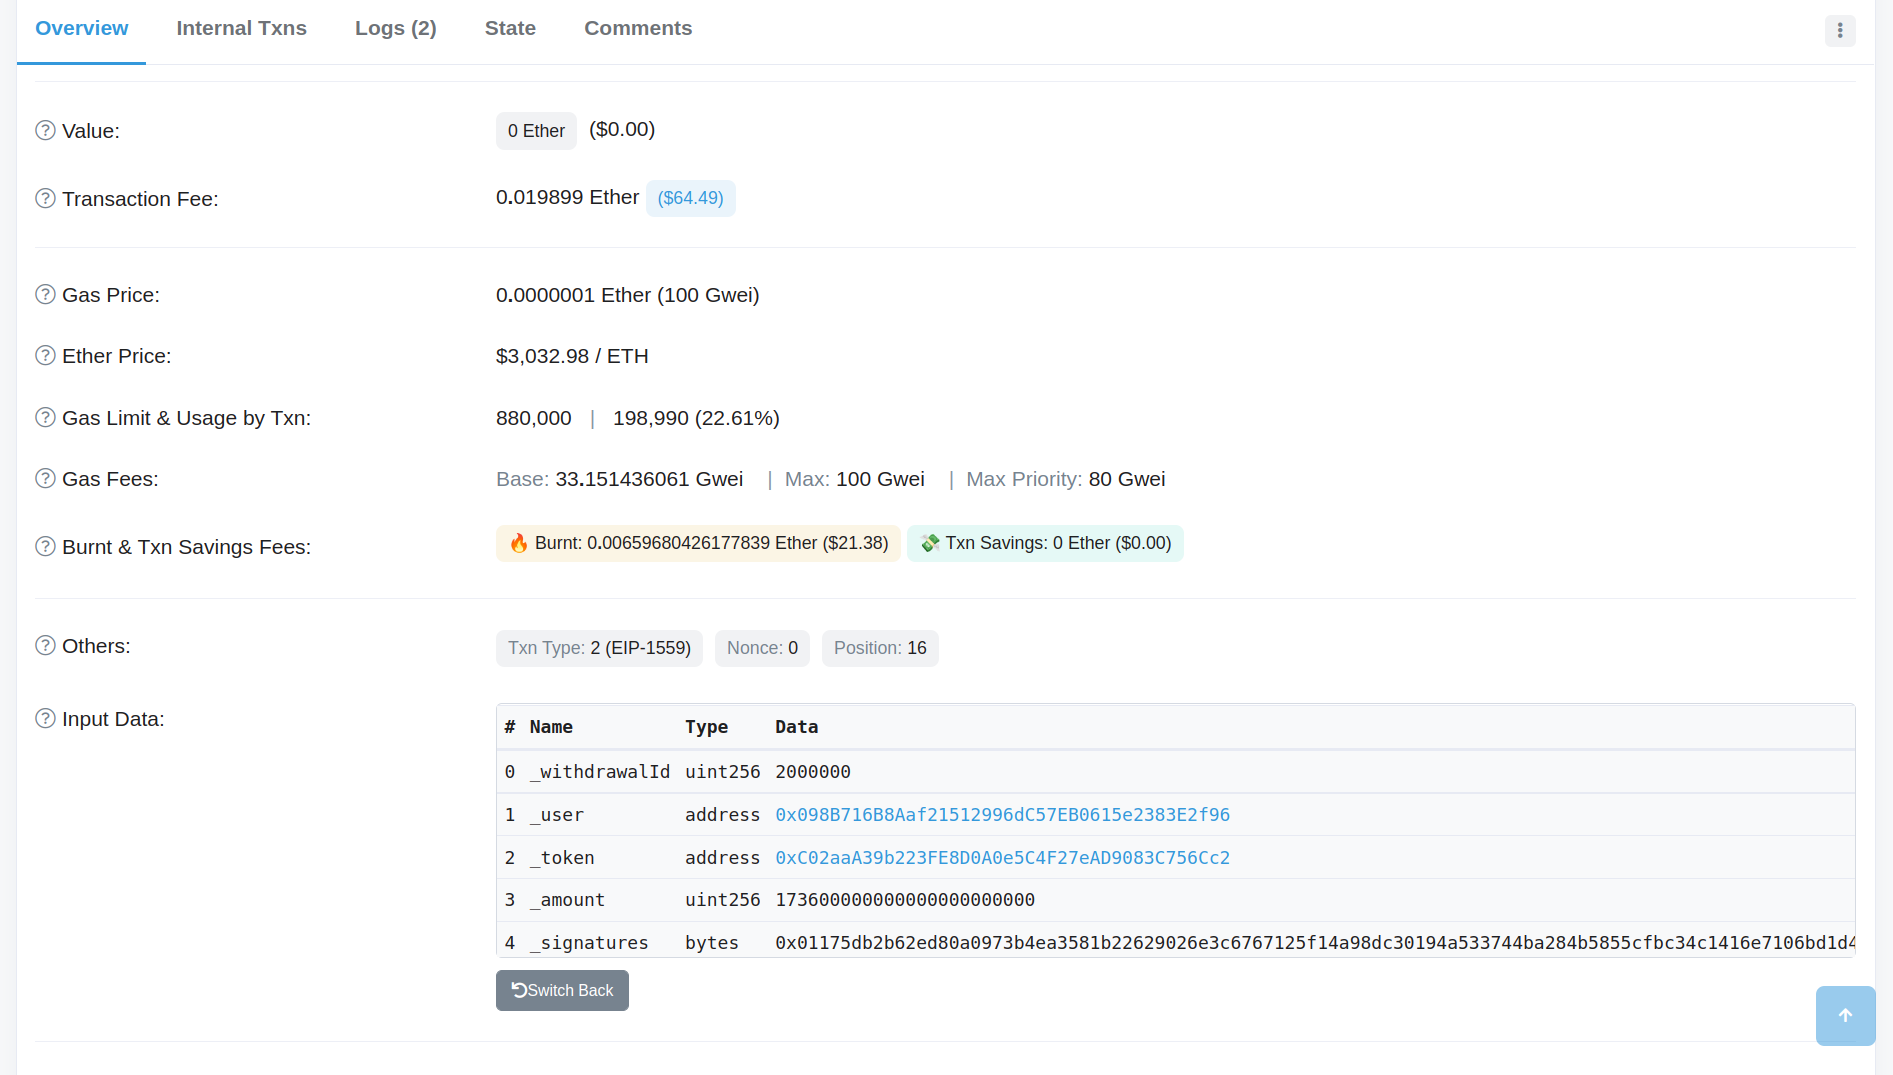Screen dimensions: 1893x1075
Task: Click the Nonce: 0 badge
Action: coord(762,648)
